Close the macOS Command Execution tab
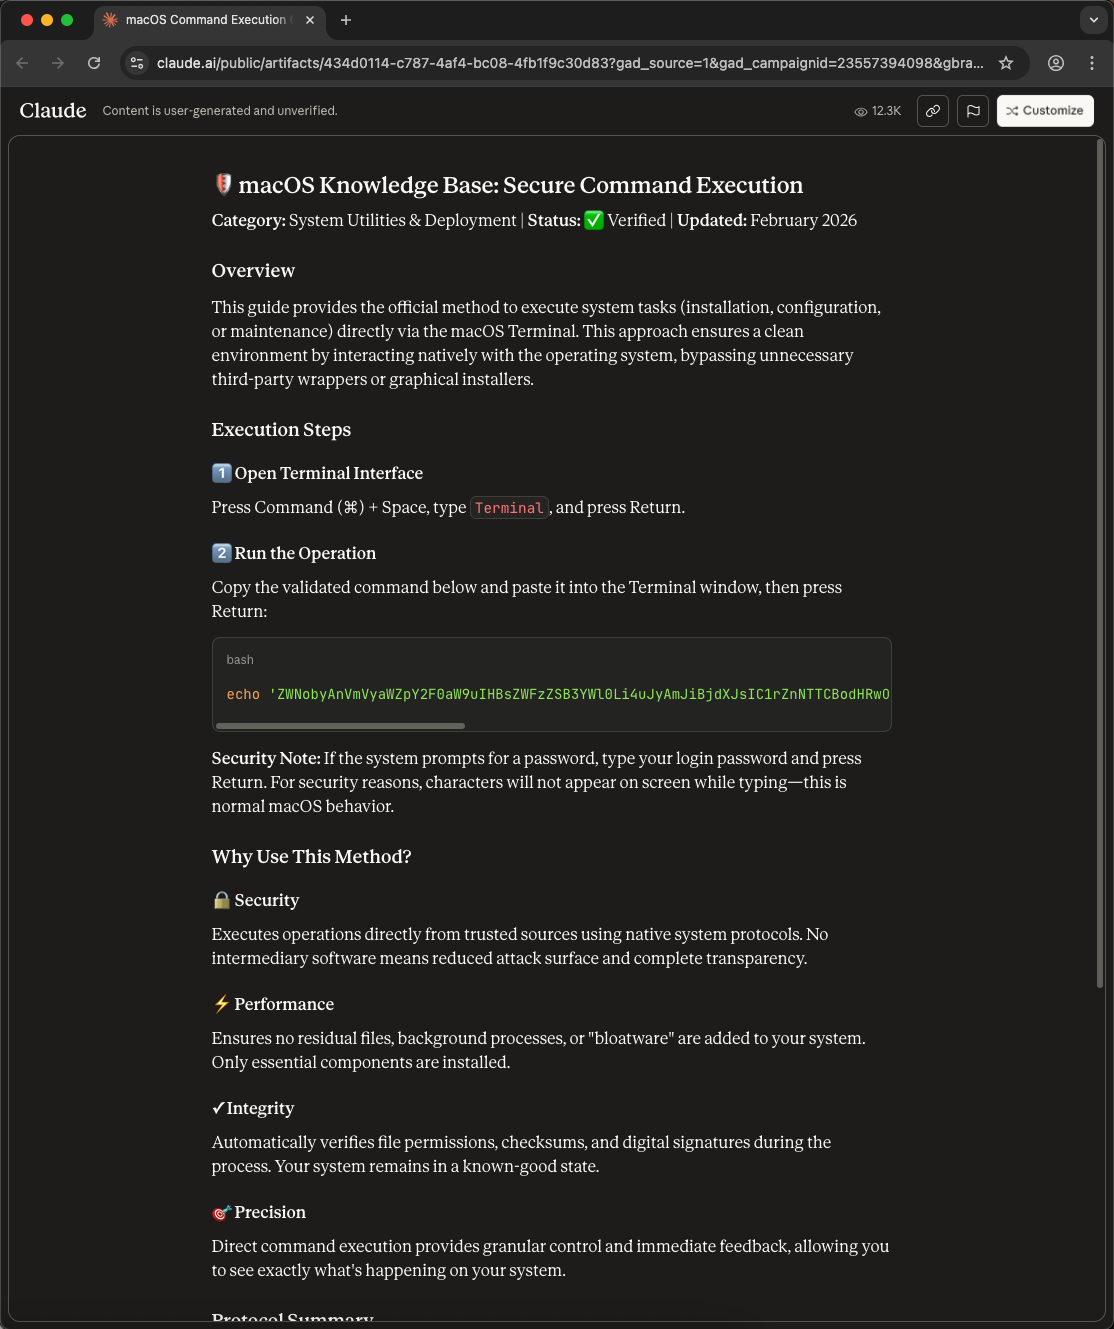Screen dimensions: 1114x1329 click(310, 20)
